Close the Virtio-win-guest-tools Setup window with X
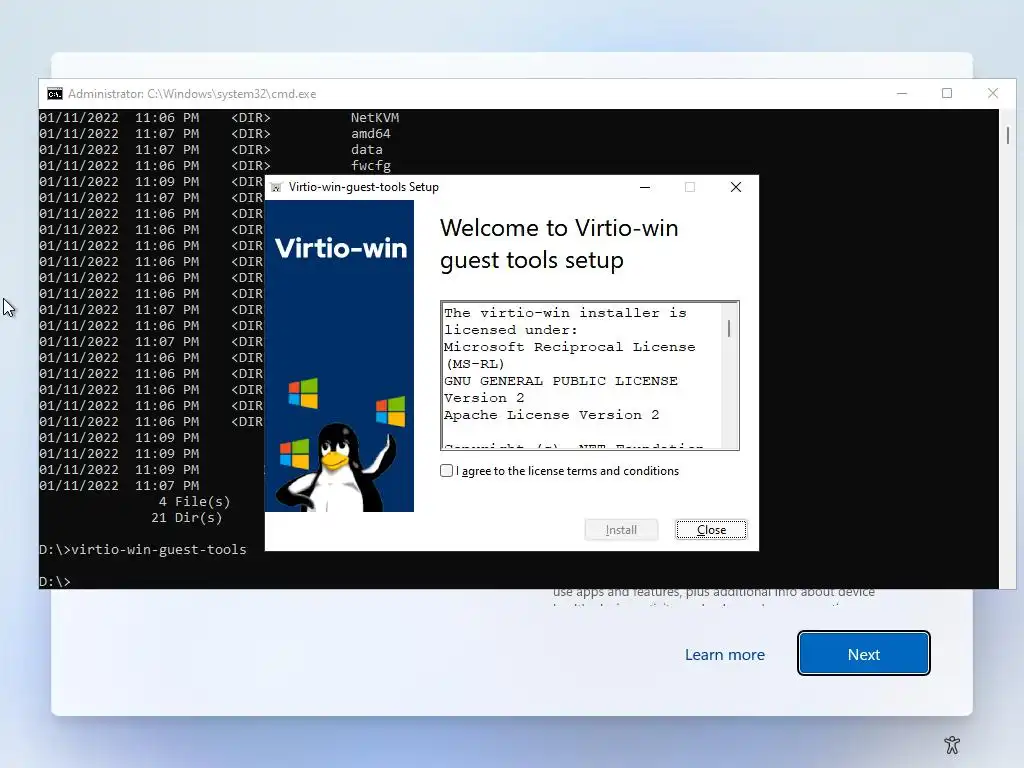 tap(735, 187)
